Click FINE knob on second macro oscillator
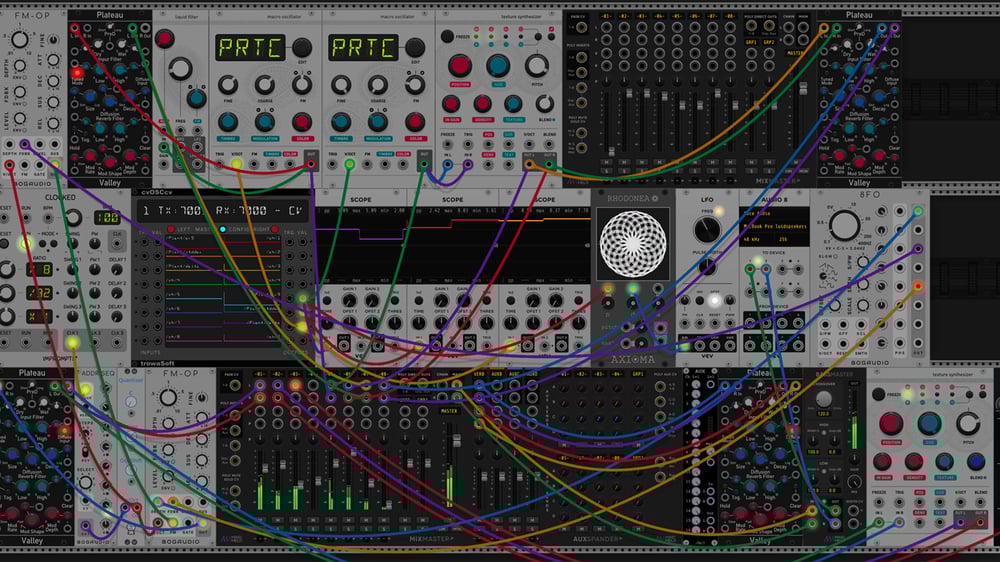This screenshot has height=562, width=1000. tap(341, 84)
